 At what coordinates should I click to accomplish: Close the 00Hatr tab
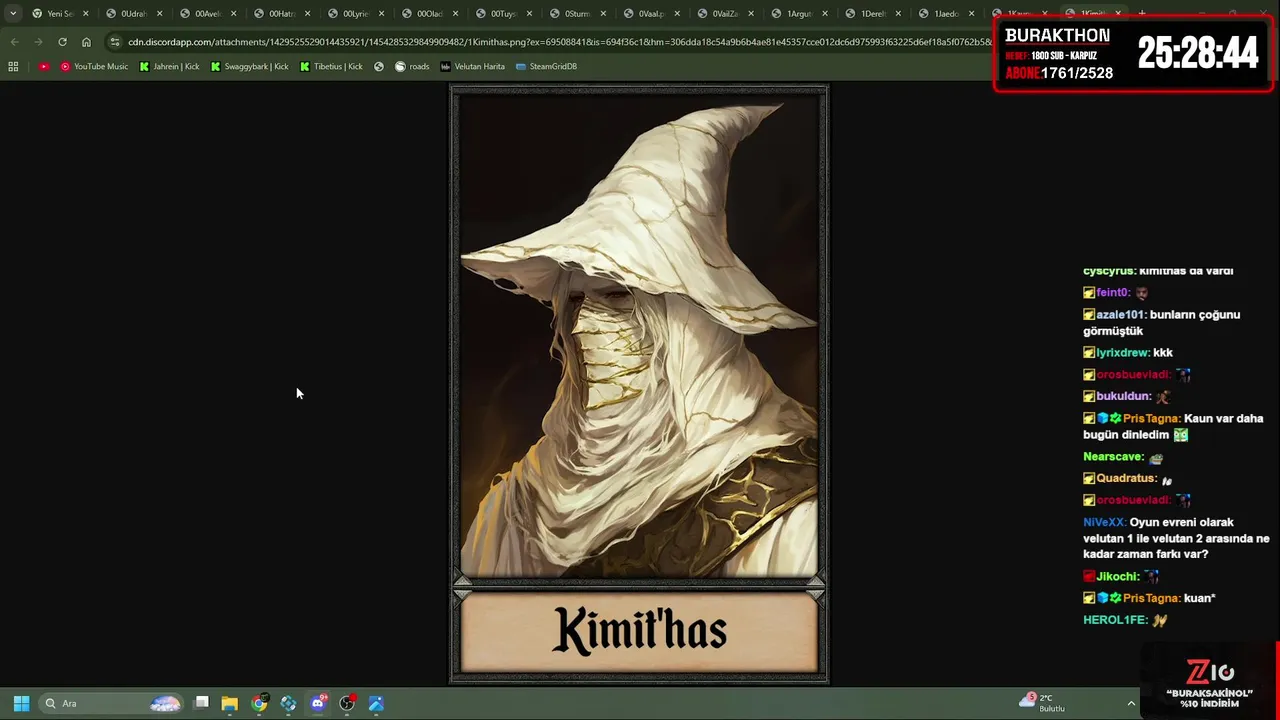(307, 14)
